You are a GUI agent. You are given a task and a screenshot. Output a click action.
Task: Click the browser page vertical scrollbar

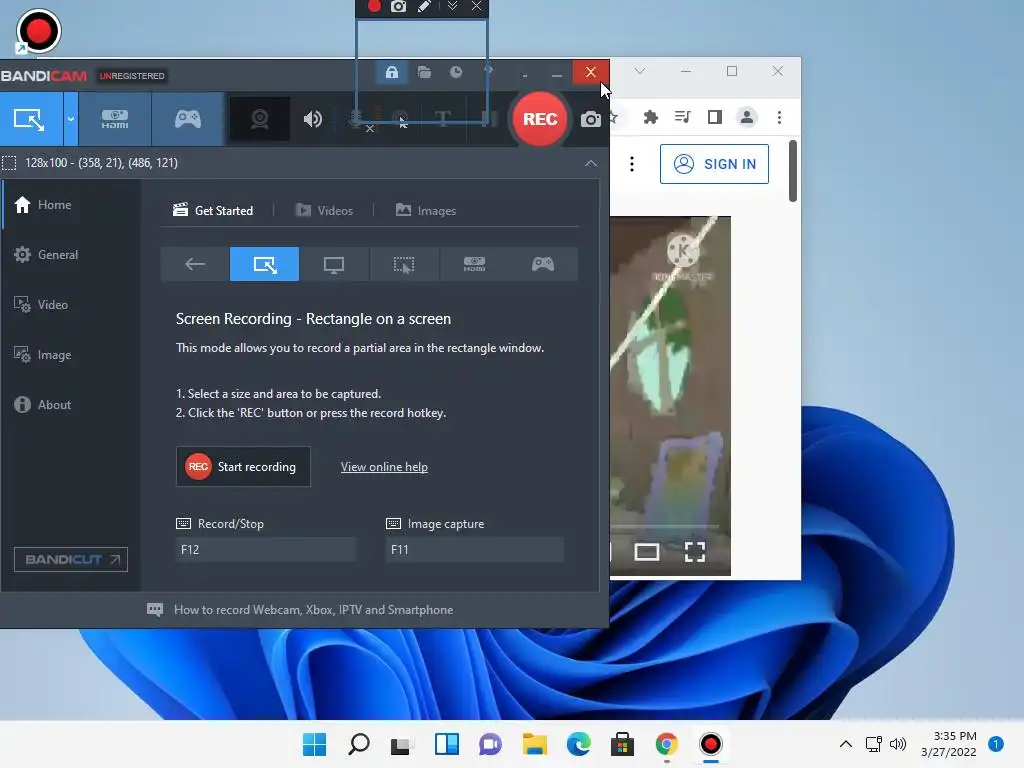(793, 171)
